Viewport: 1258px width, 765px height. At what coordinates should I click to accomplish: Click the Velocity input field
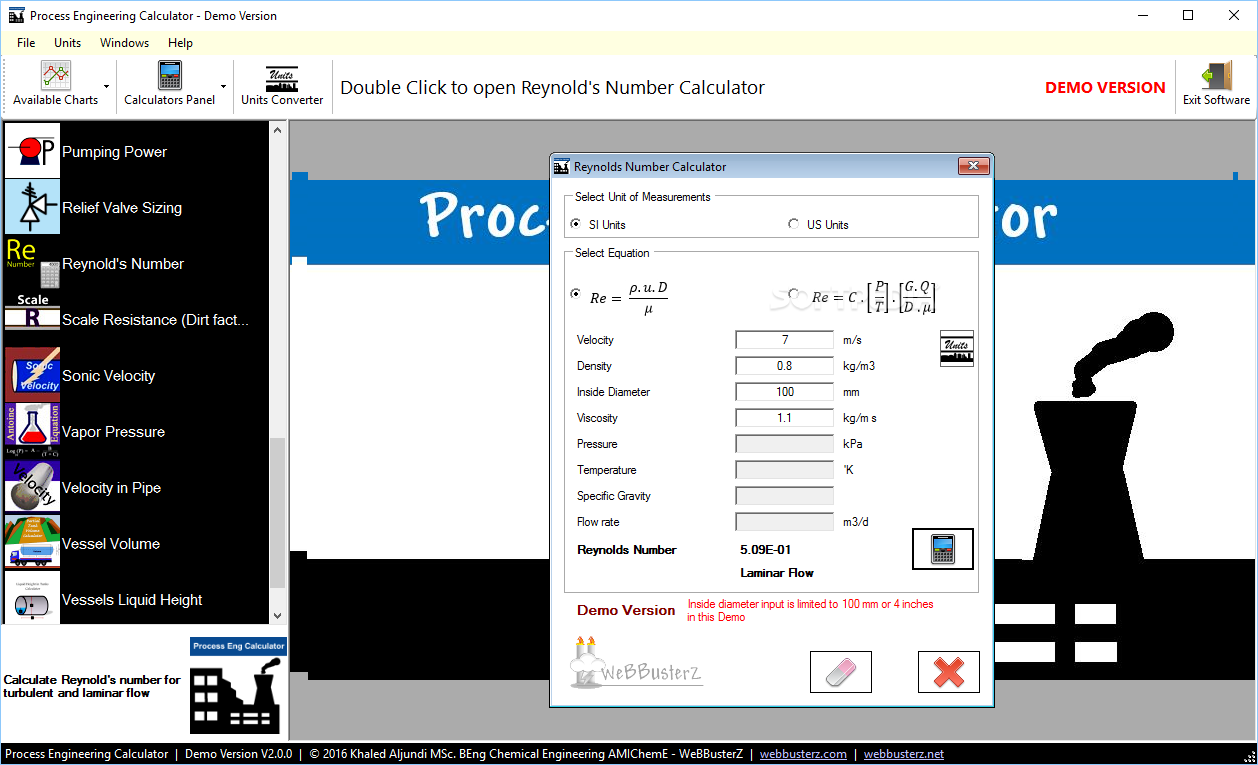785,340
